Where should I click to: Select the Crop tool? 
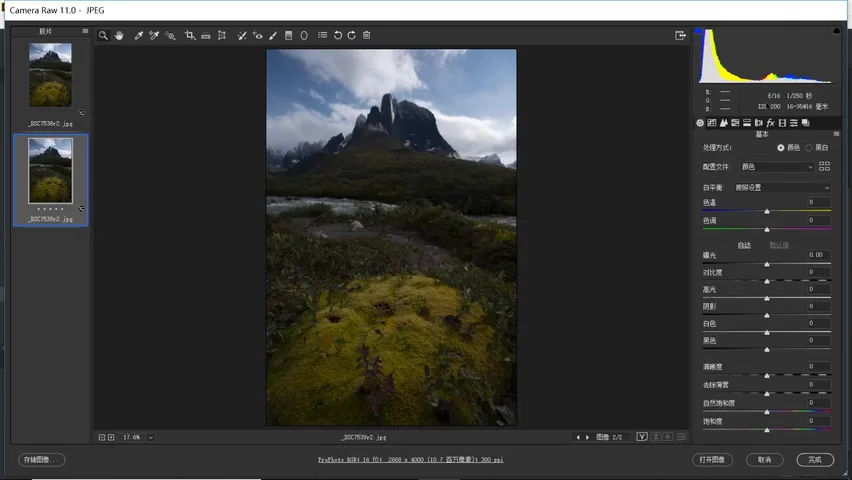pos(190,35)
